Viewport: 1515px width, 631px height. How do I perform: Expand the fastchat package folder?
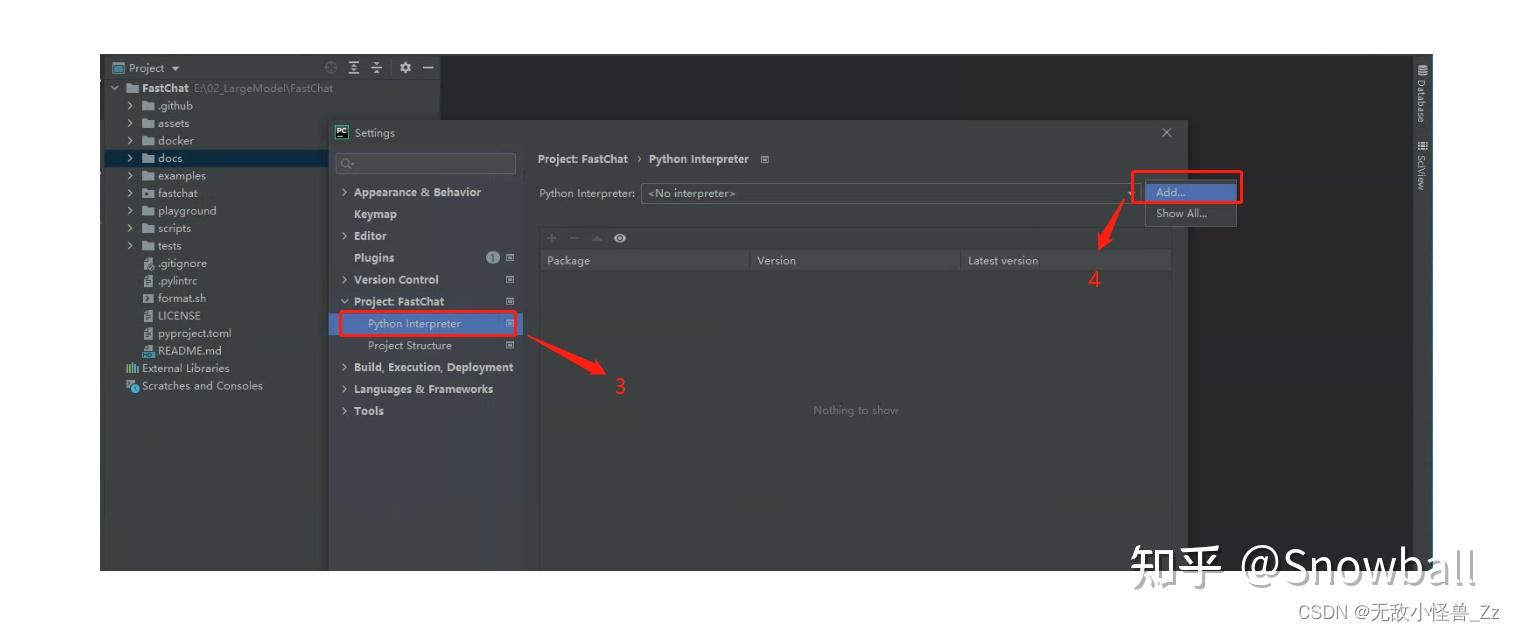pyautogui.click(x=130, y=193)
